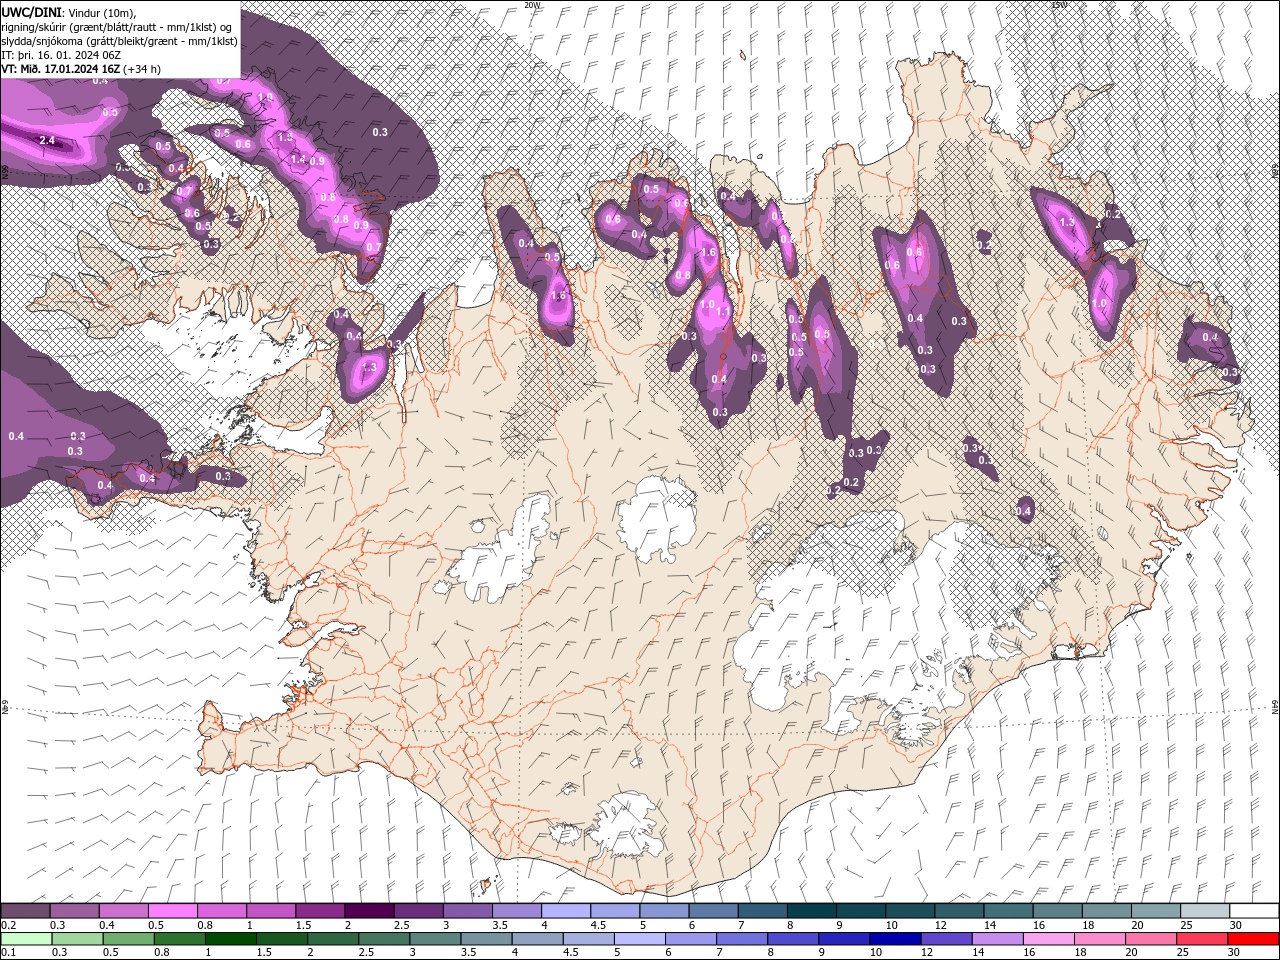Click bottom legend row bright red 30 swatch
Image resolution: width=1280 pixels, height=960 pixels.
point(1253,938)
